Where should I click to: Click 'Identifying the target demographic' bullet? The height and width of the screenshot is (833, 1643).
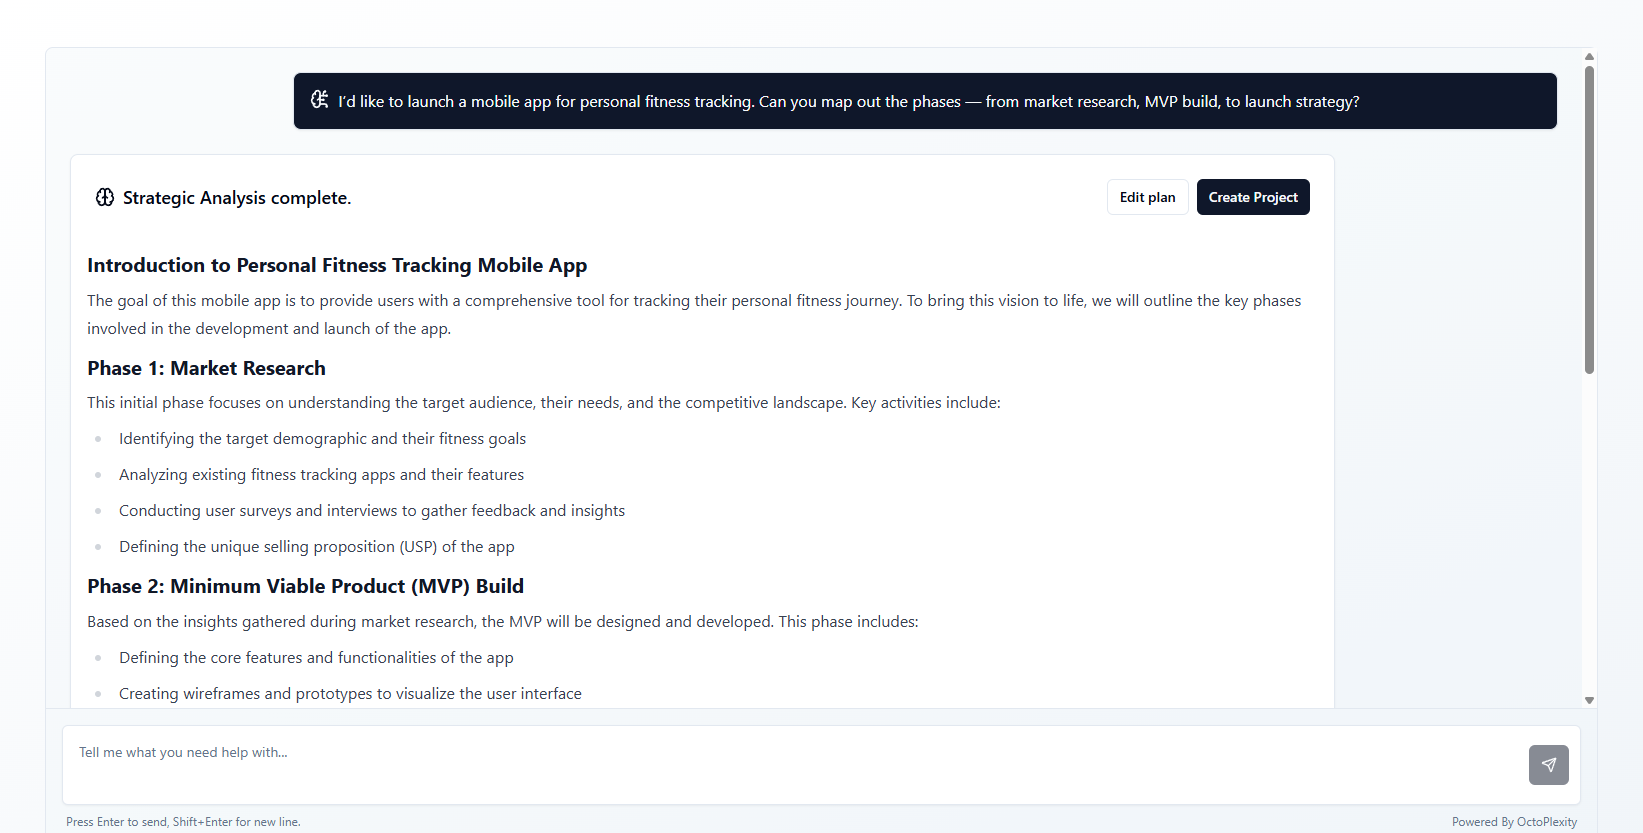pyautogui.click(x=322, y=439)
